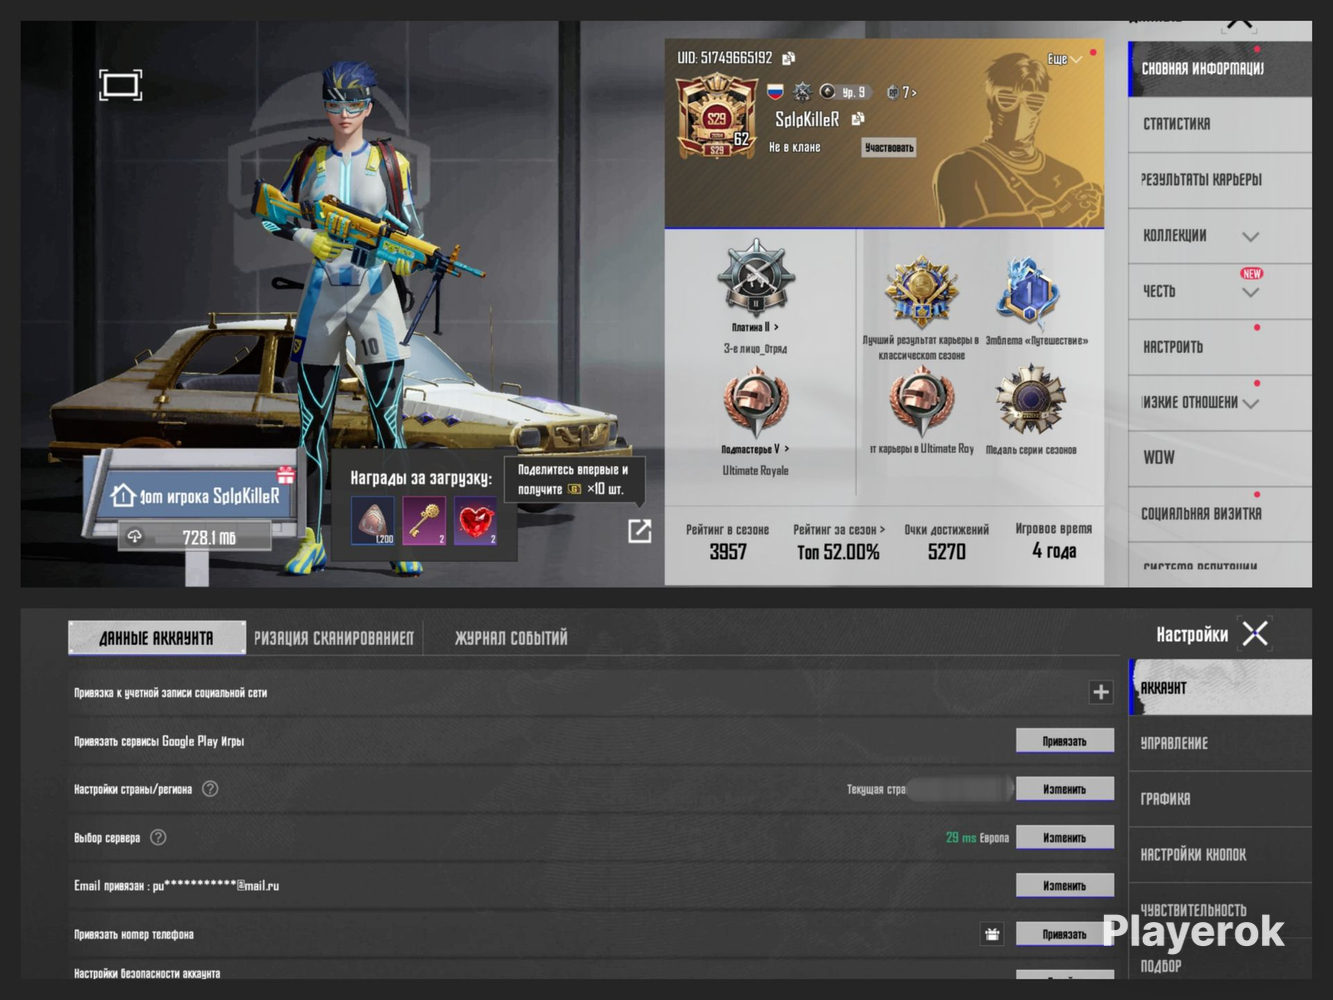Click Изменить for country/region settings
The width and height of the screenshot is (1333, 1000).
click(x=1065, y=789)
